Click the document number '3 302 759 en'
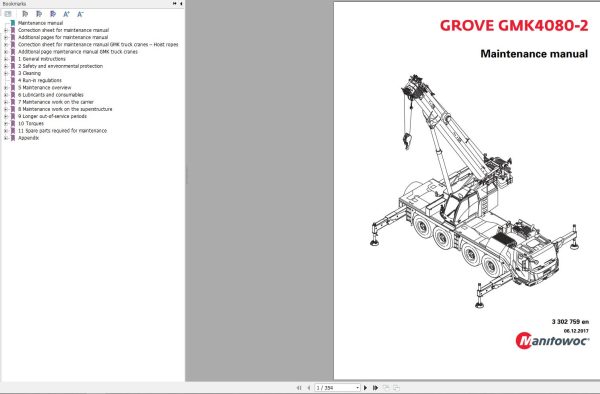Image resolution: width=600 pixels, height=394 pixels. [x=570, y=322]
